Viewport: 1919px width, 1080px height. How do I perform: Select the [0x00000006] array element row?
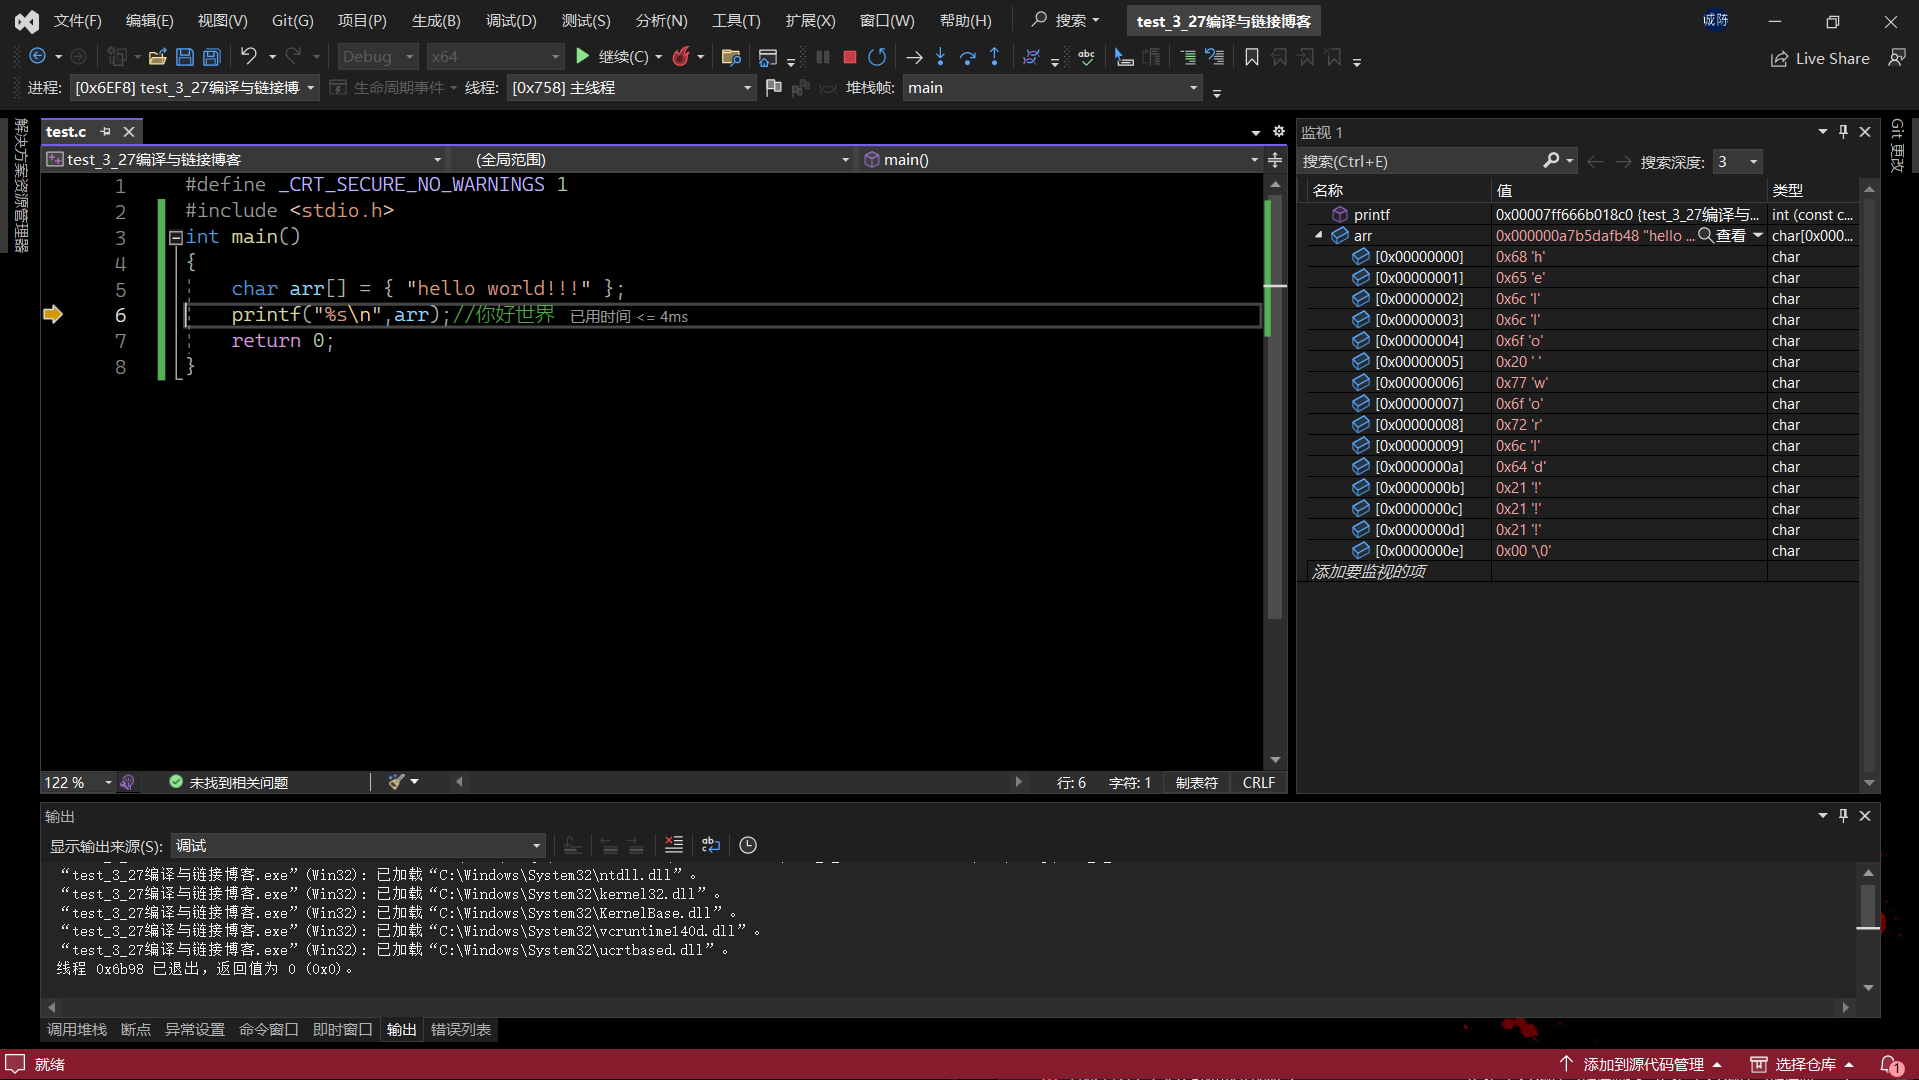coord(1583,382)
